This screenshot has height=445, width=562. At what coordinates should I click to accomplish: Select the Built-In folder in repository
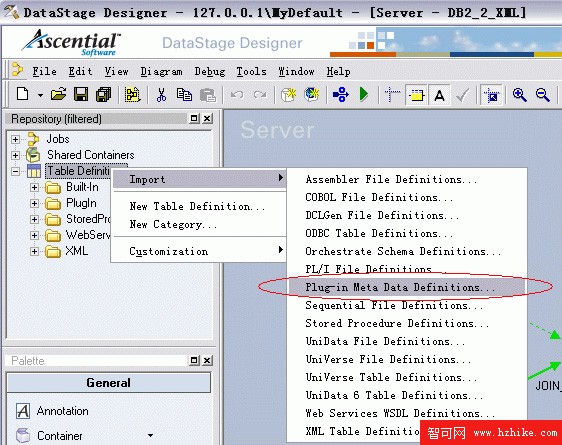pyautogui.click(x=82, y=187)
